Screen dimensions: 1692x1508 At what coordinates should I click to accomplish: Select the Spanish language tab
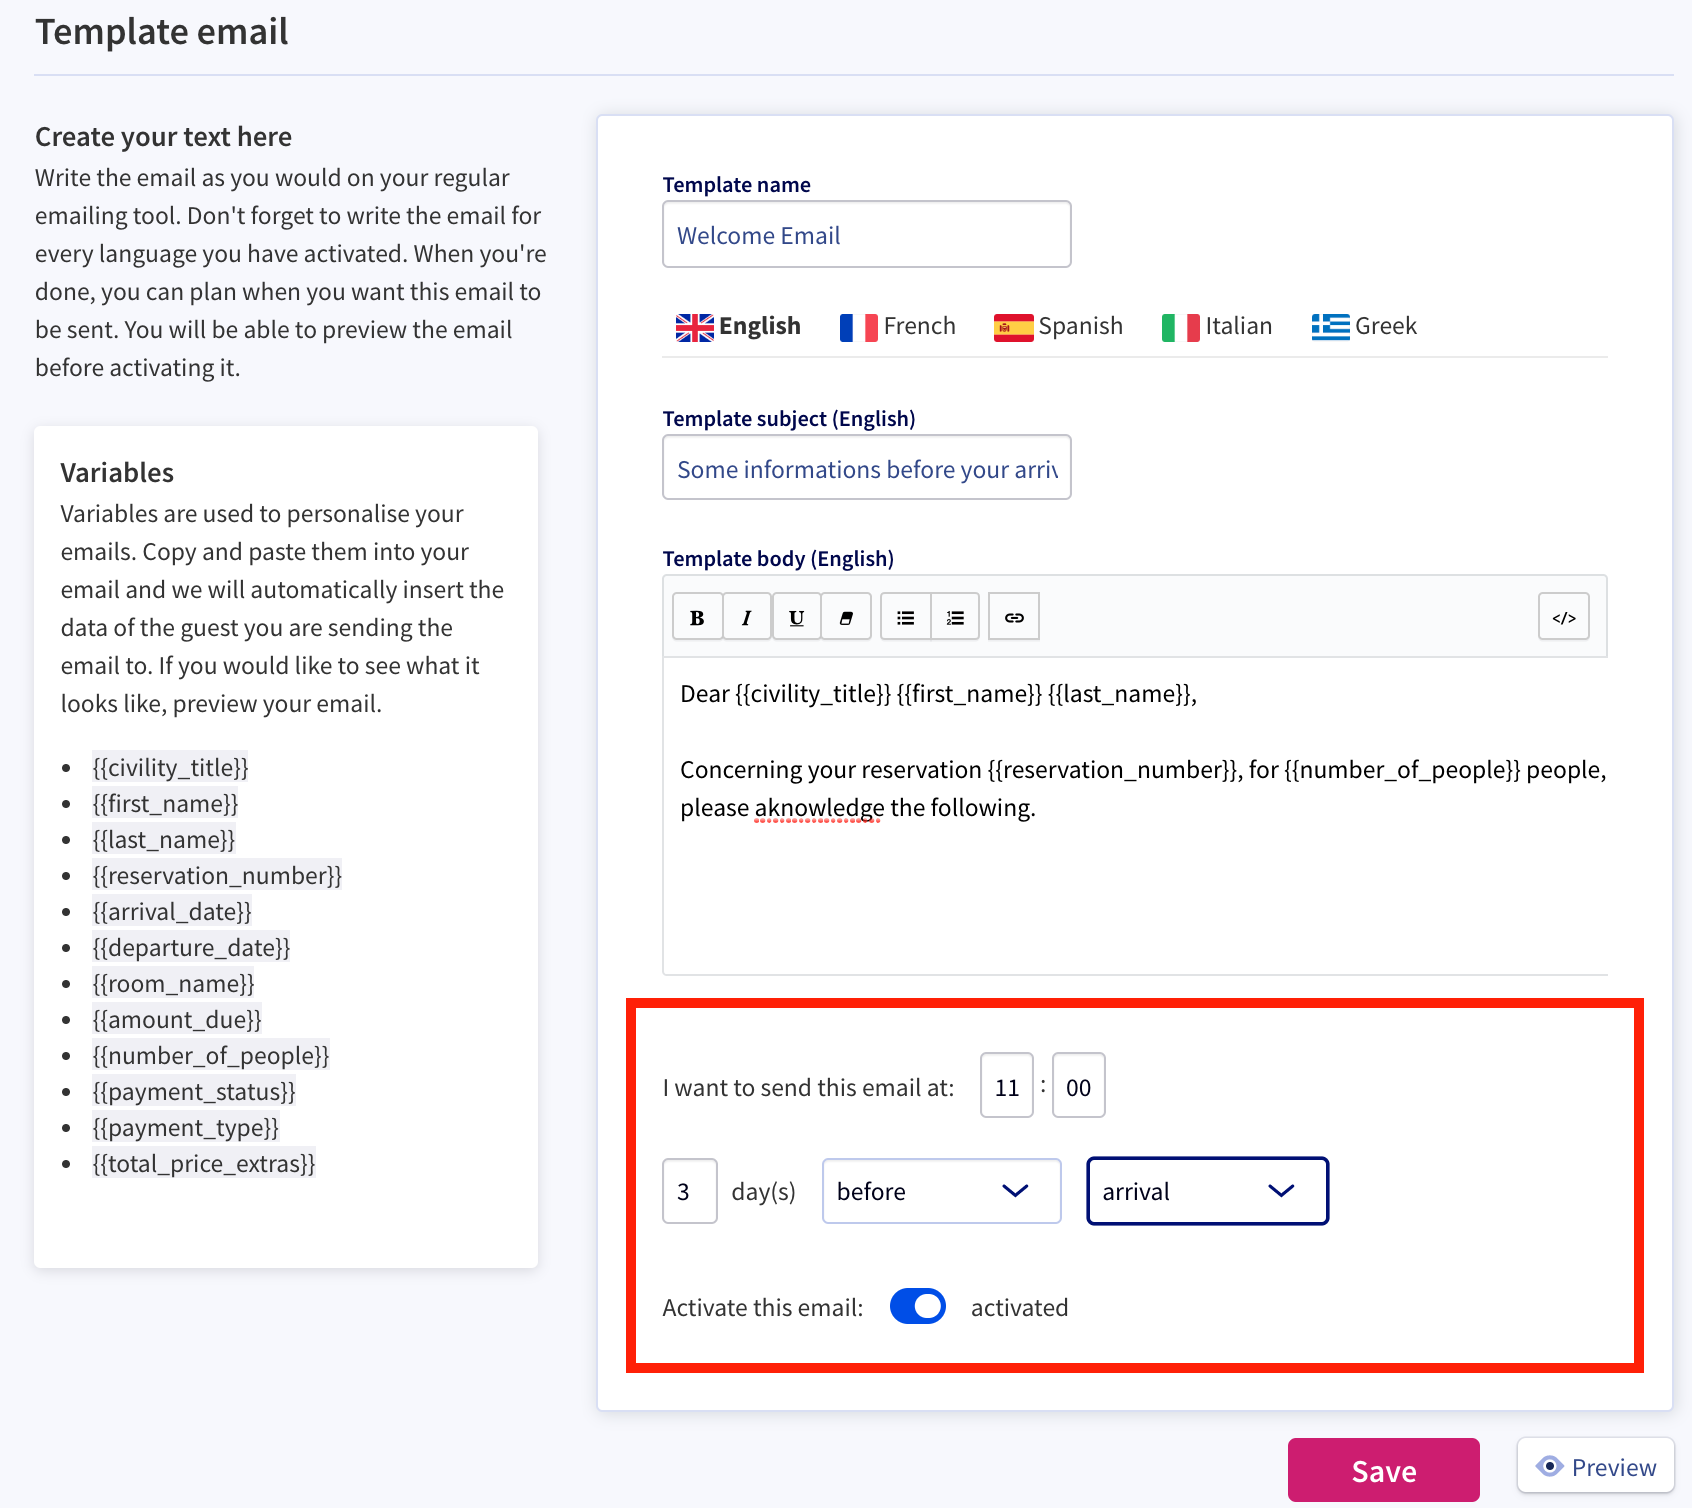(x=1058, y=326)
